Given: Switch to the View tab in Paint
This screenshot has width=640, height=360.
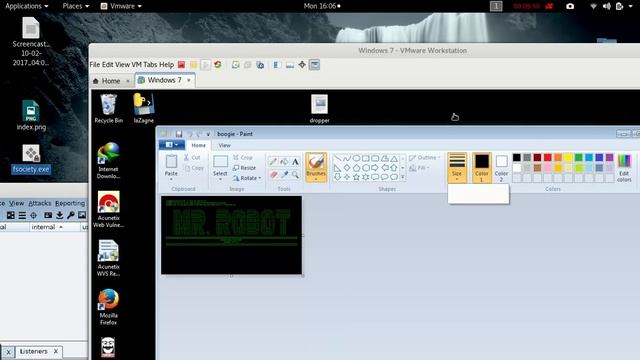Looking at the screenshot, I should coord(224,145).
